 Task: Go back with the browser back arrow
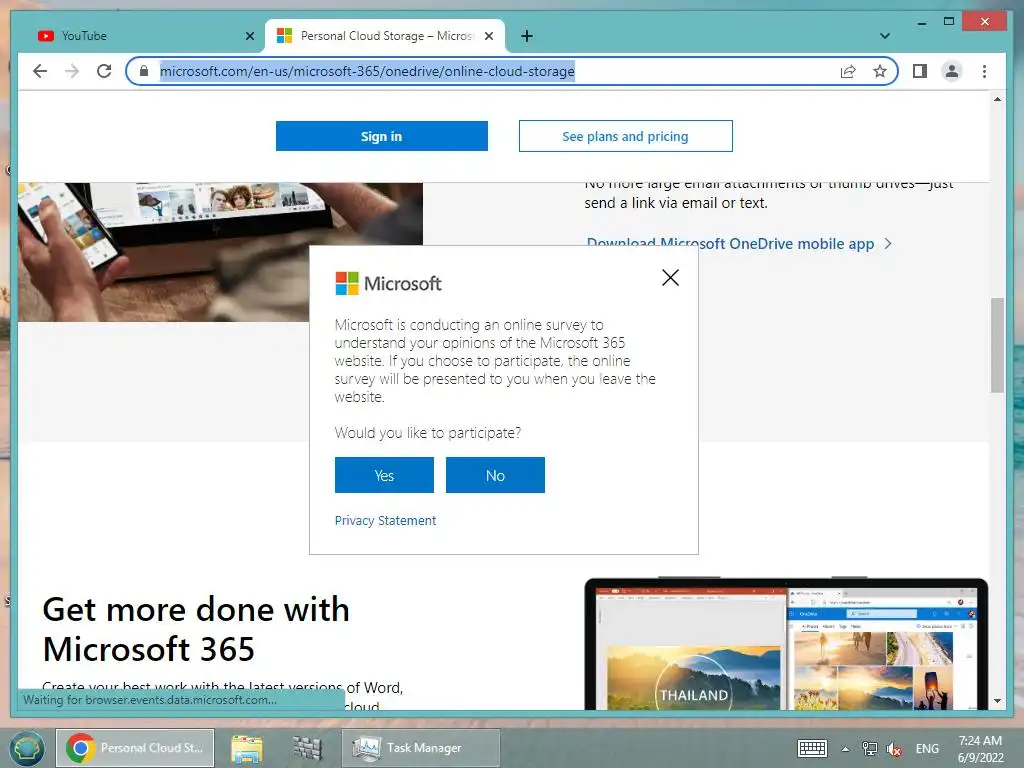click(40, 71)
